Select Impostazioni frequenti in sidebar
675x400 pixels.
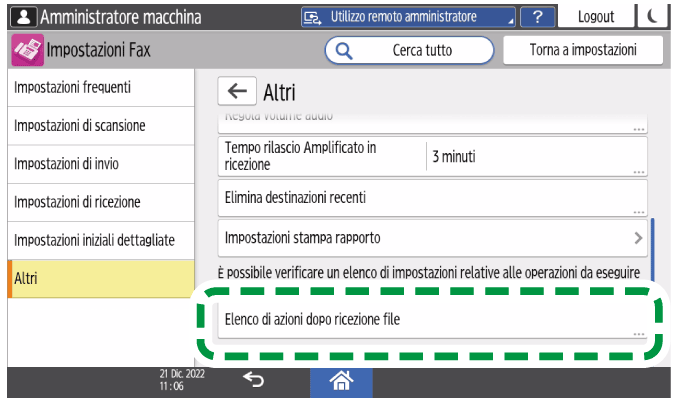point(96,88)
